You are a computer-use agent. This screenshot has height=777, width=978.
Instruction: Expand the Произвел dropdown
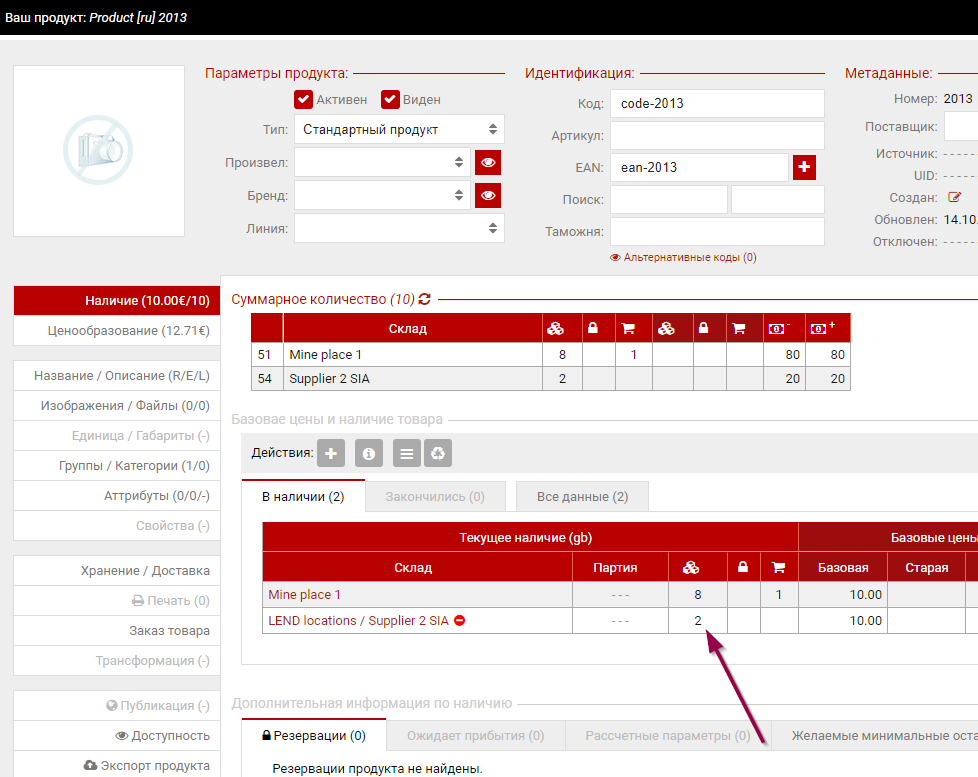point(382,162)
